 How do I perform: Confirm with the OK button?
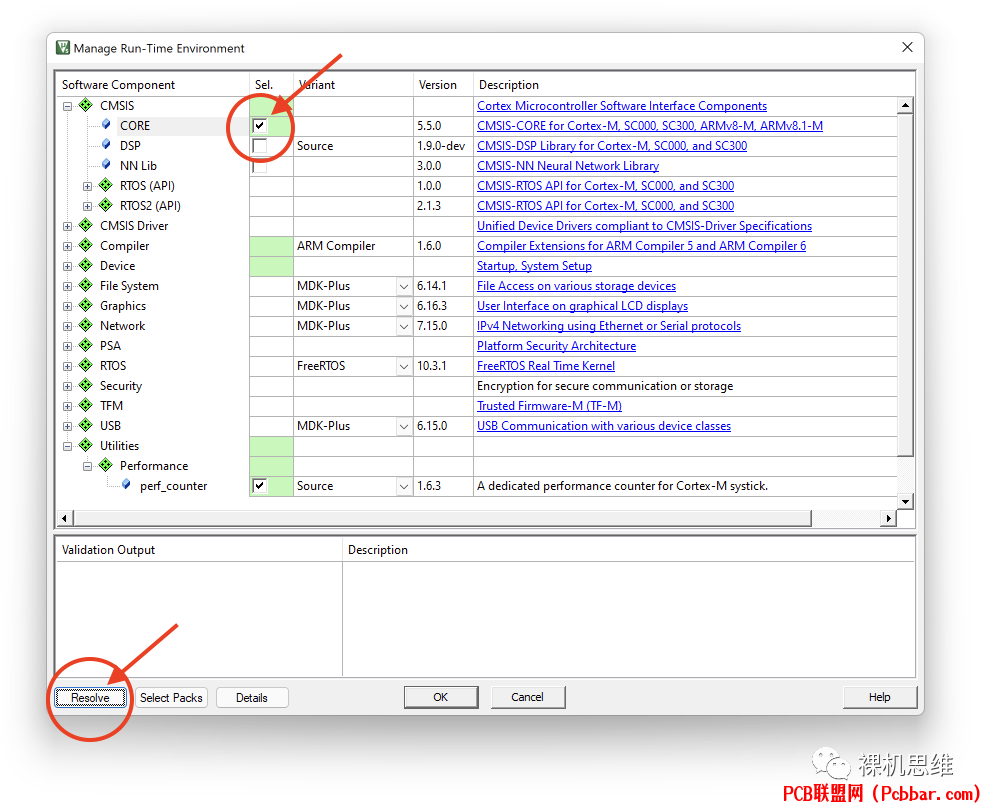pos(441,697)
